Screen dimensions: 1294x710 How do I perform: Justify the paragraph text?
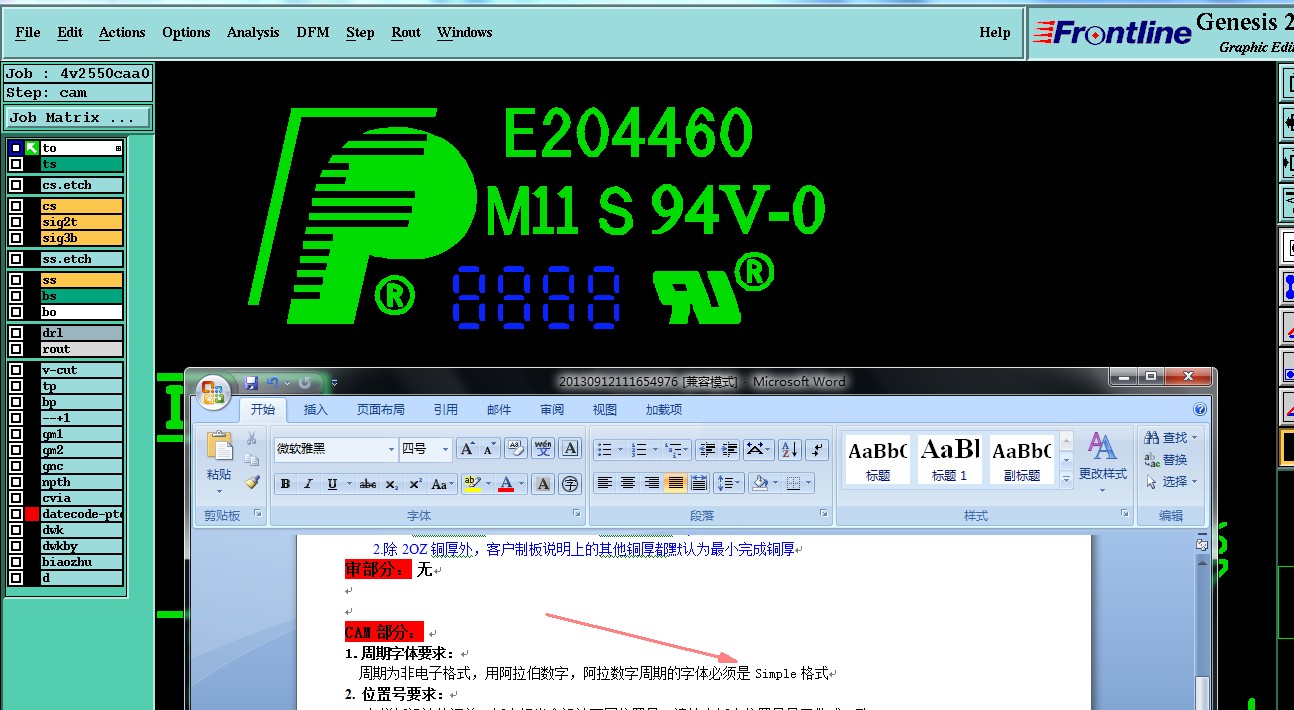tap(676, 484)
